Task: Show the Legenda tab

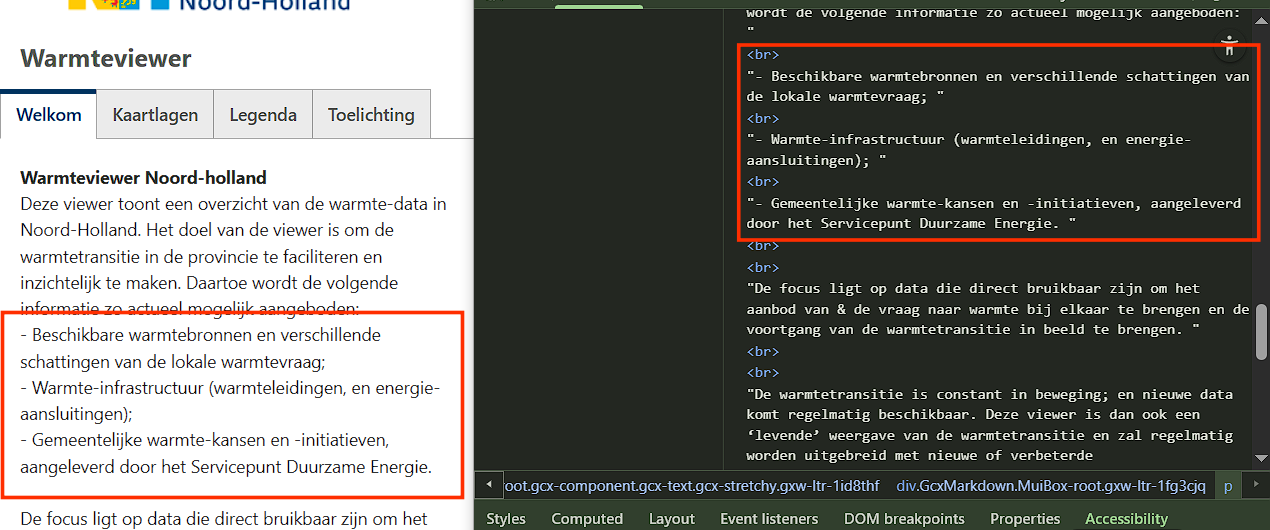Action: (263, 115)
